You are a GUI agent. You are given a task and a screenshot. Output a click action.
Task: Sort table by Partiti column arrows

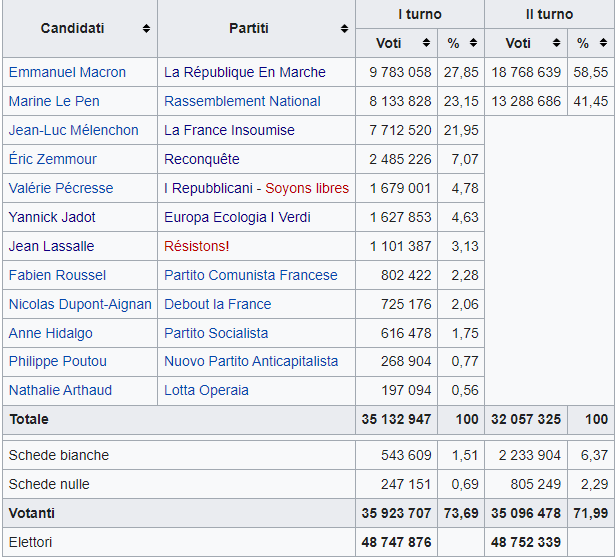(345, 29)
